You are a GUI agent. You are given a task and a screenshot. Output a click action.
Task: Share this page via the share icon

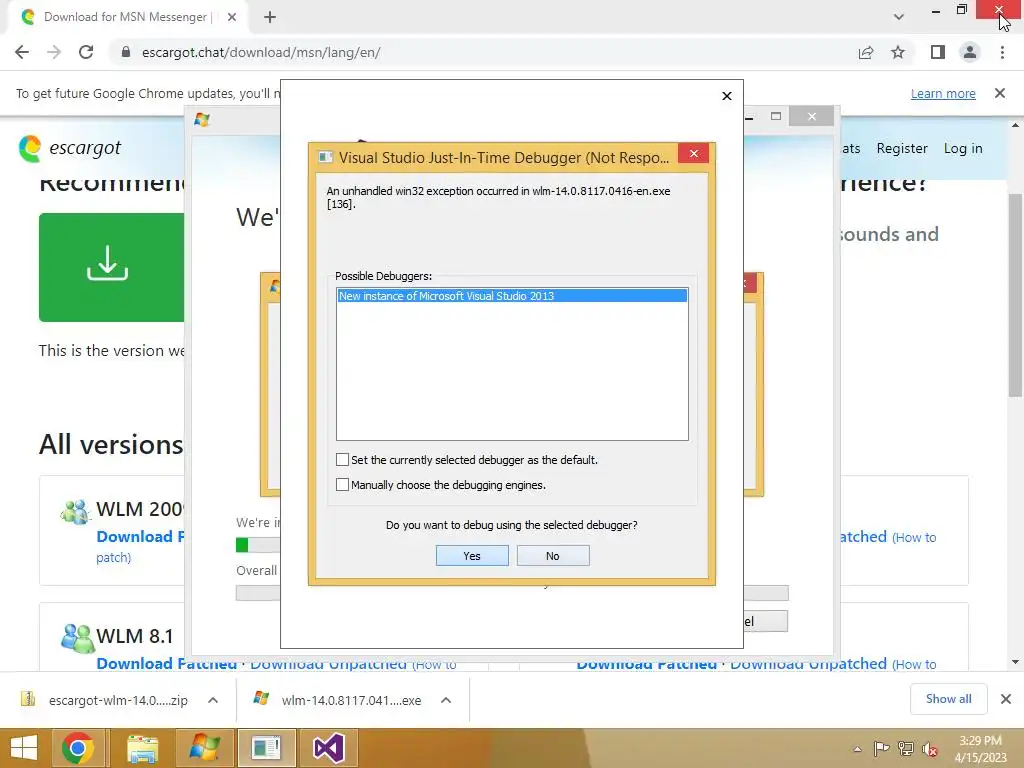[866, 52]
